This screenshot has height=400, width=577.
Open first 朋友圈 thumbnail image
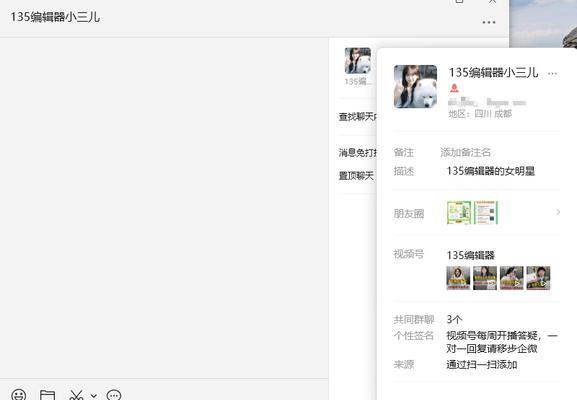(x=459, y=212)
